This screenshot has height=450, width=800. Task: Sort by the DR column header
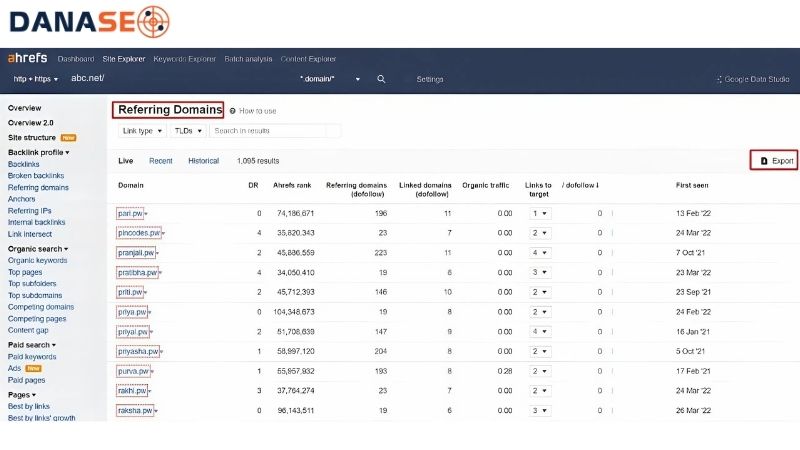click(x=253, y=185)
